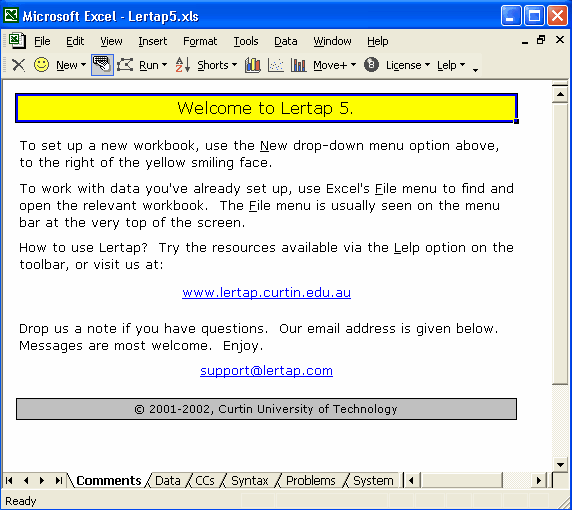This screenshot has height=510, width=572.
Task: Click the X delete icon on Lertap toolbar
Action: click(x=18, y=65)
